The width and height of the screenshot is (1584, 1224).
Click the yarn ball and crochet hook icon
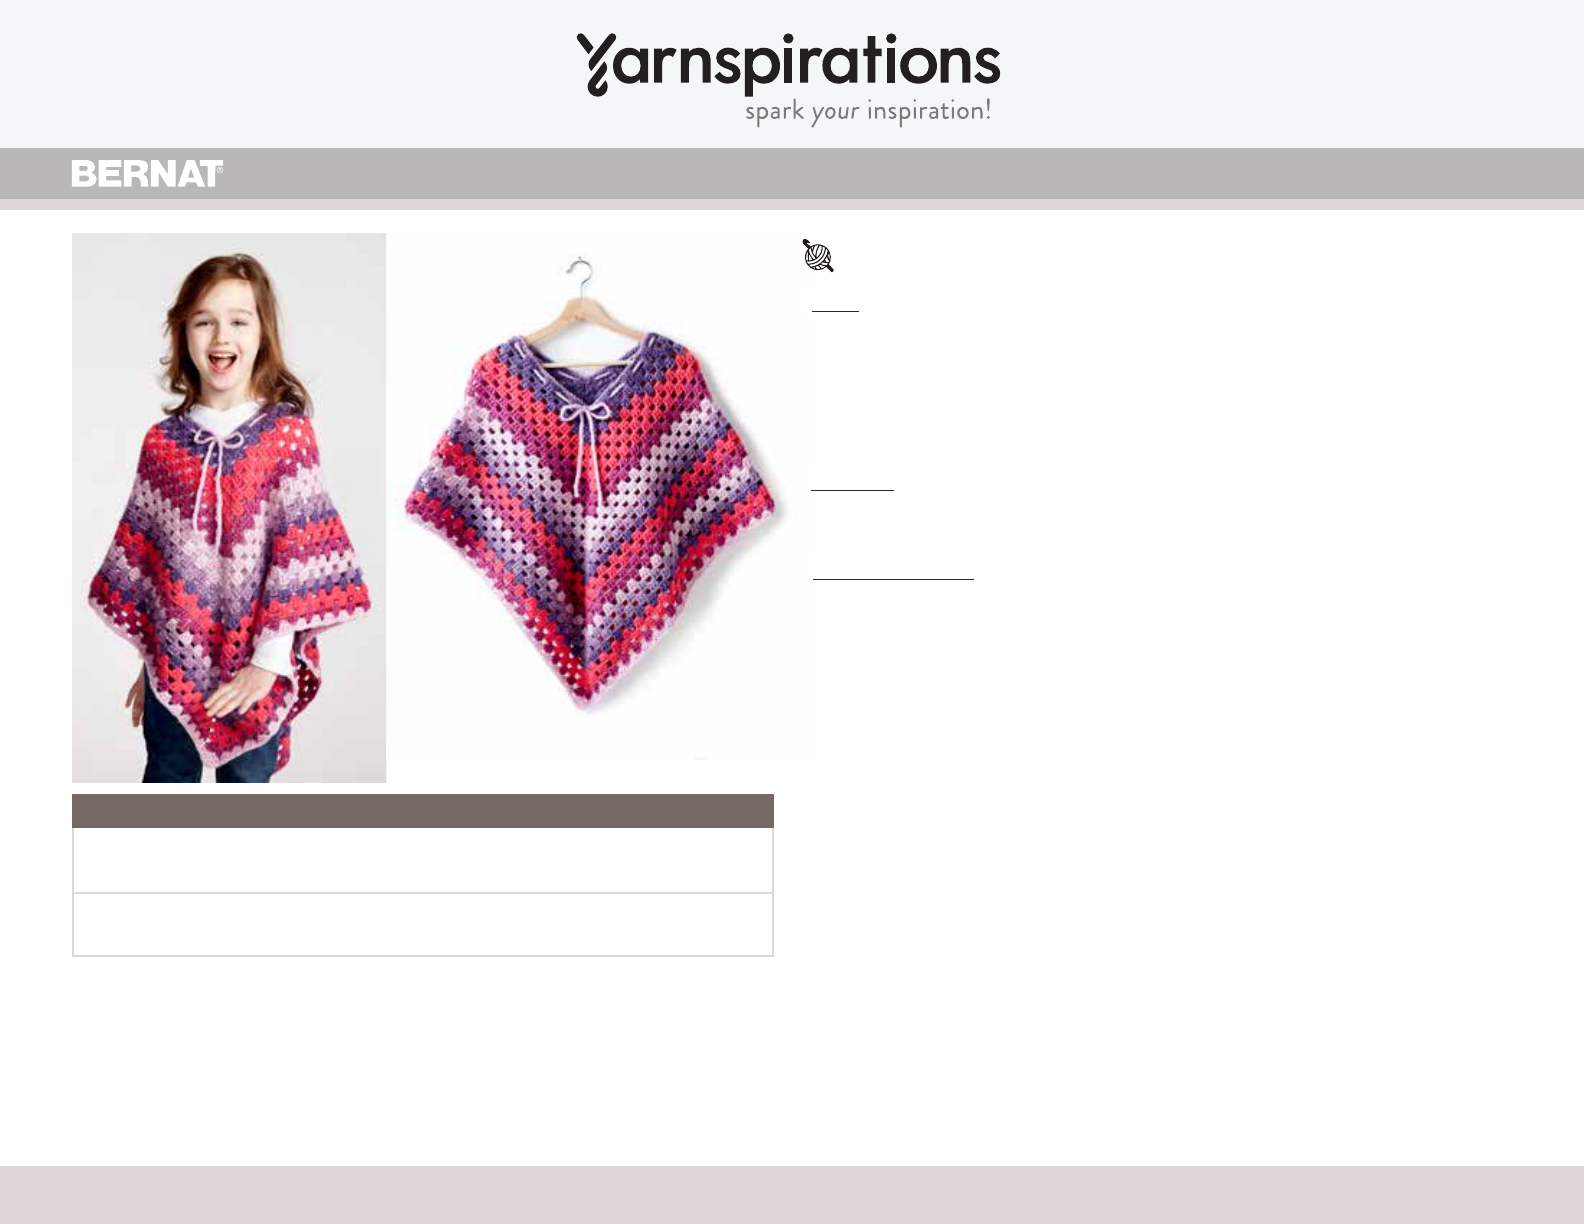(x=818, y=256)
